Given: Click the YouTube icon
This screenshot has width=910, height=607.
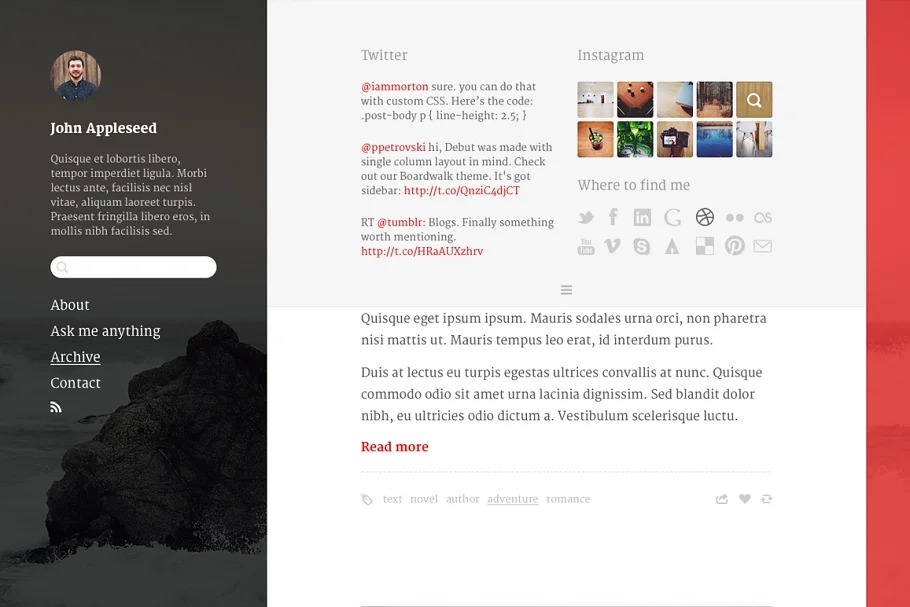Looking at the screenshot, I should (x=586, y=246).
